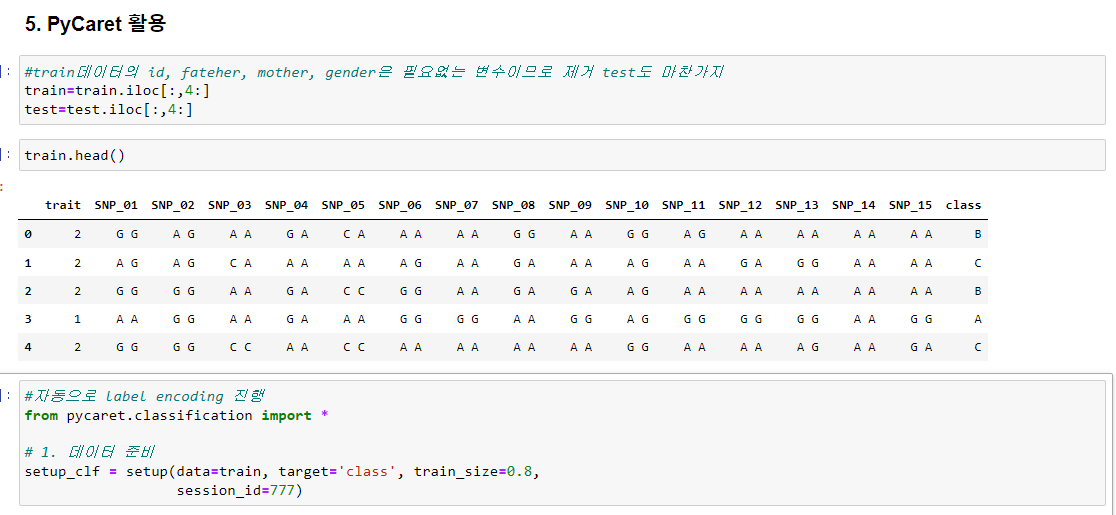This screenshot has width=1116, height=515.
Task: Click the 'SNP_02' column header
Action: pos(173,205)
